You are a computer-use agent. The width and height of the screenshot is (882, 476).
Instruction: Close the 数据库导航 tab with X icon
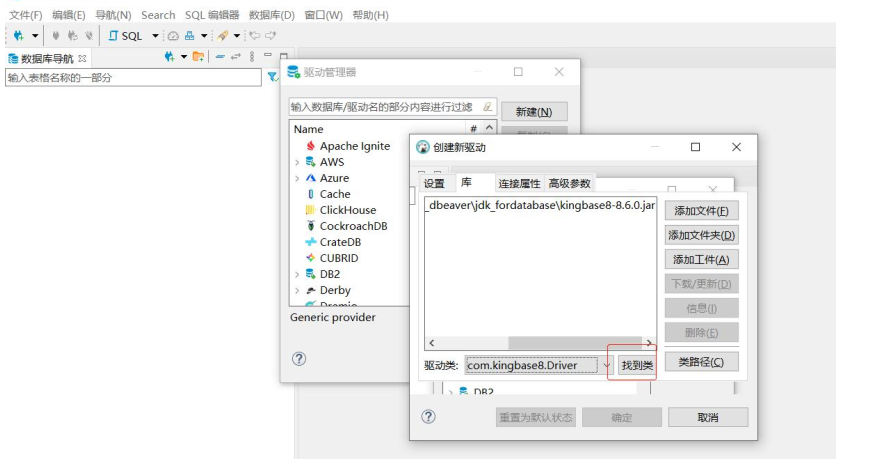point(82,58)
